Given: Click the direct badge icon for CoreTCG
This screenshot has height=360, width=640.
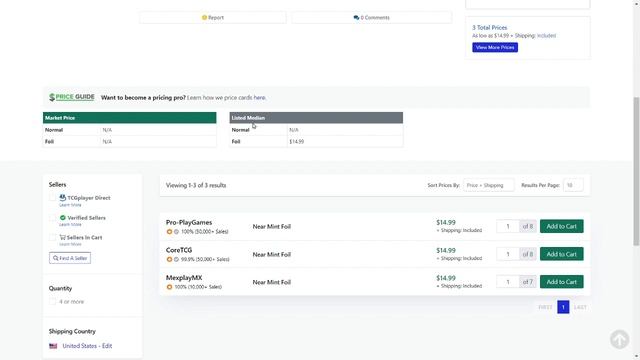Looking at the screenshot, I should tap(176, 259).
